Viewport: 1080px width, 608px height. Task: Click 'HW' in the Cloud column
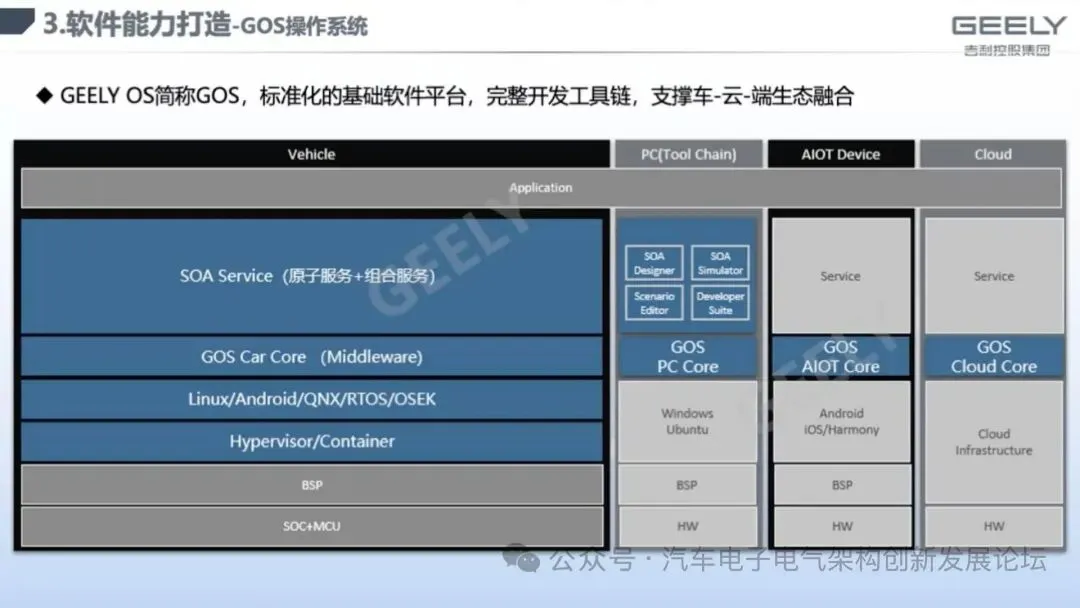pyautogui.click(x=994, y=527)
